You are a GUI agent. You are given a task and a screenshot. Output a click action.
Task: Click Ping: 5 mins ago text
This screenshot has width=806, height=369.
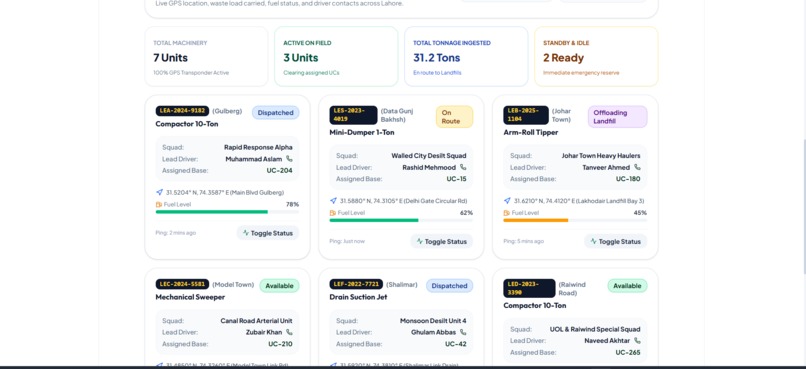(x=524, y=241)
